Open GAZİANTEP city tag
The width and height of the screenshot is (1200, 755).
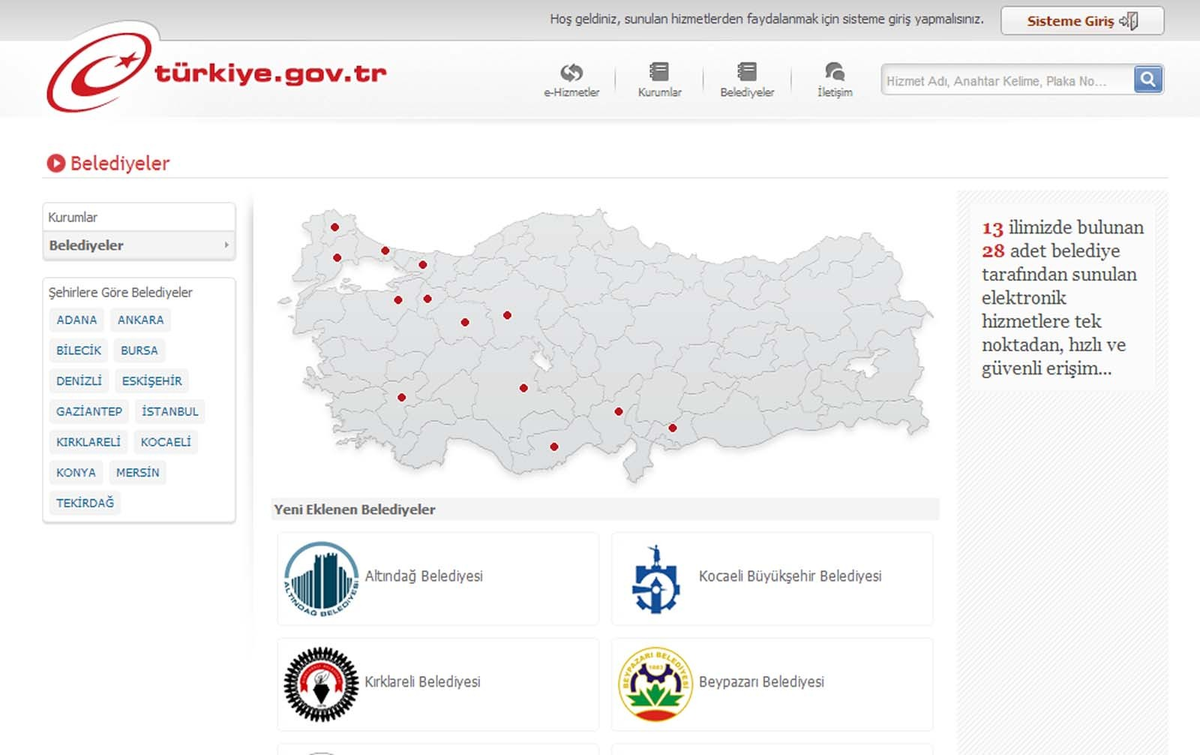[x=89, y=411]
